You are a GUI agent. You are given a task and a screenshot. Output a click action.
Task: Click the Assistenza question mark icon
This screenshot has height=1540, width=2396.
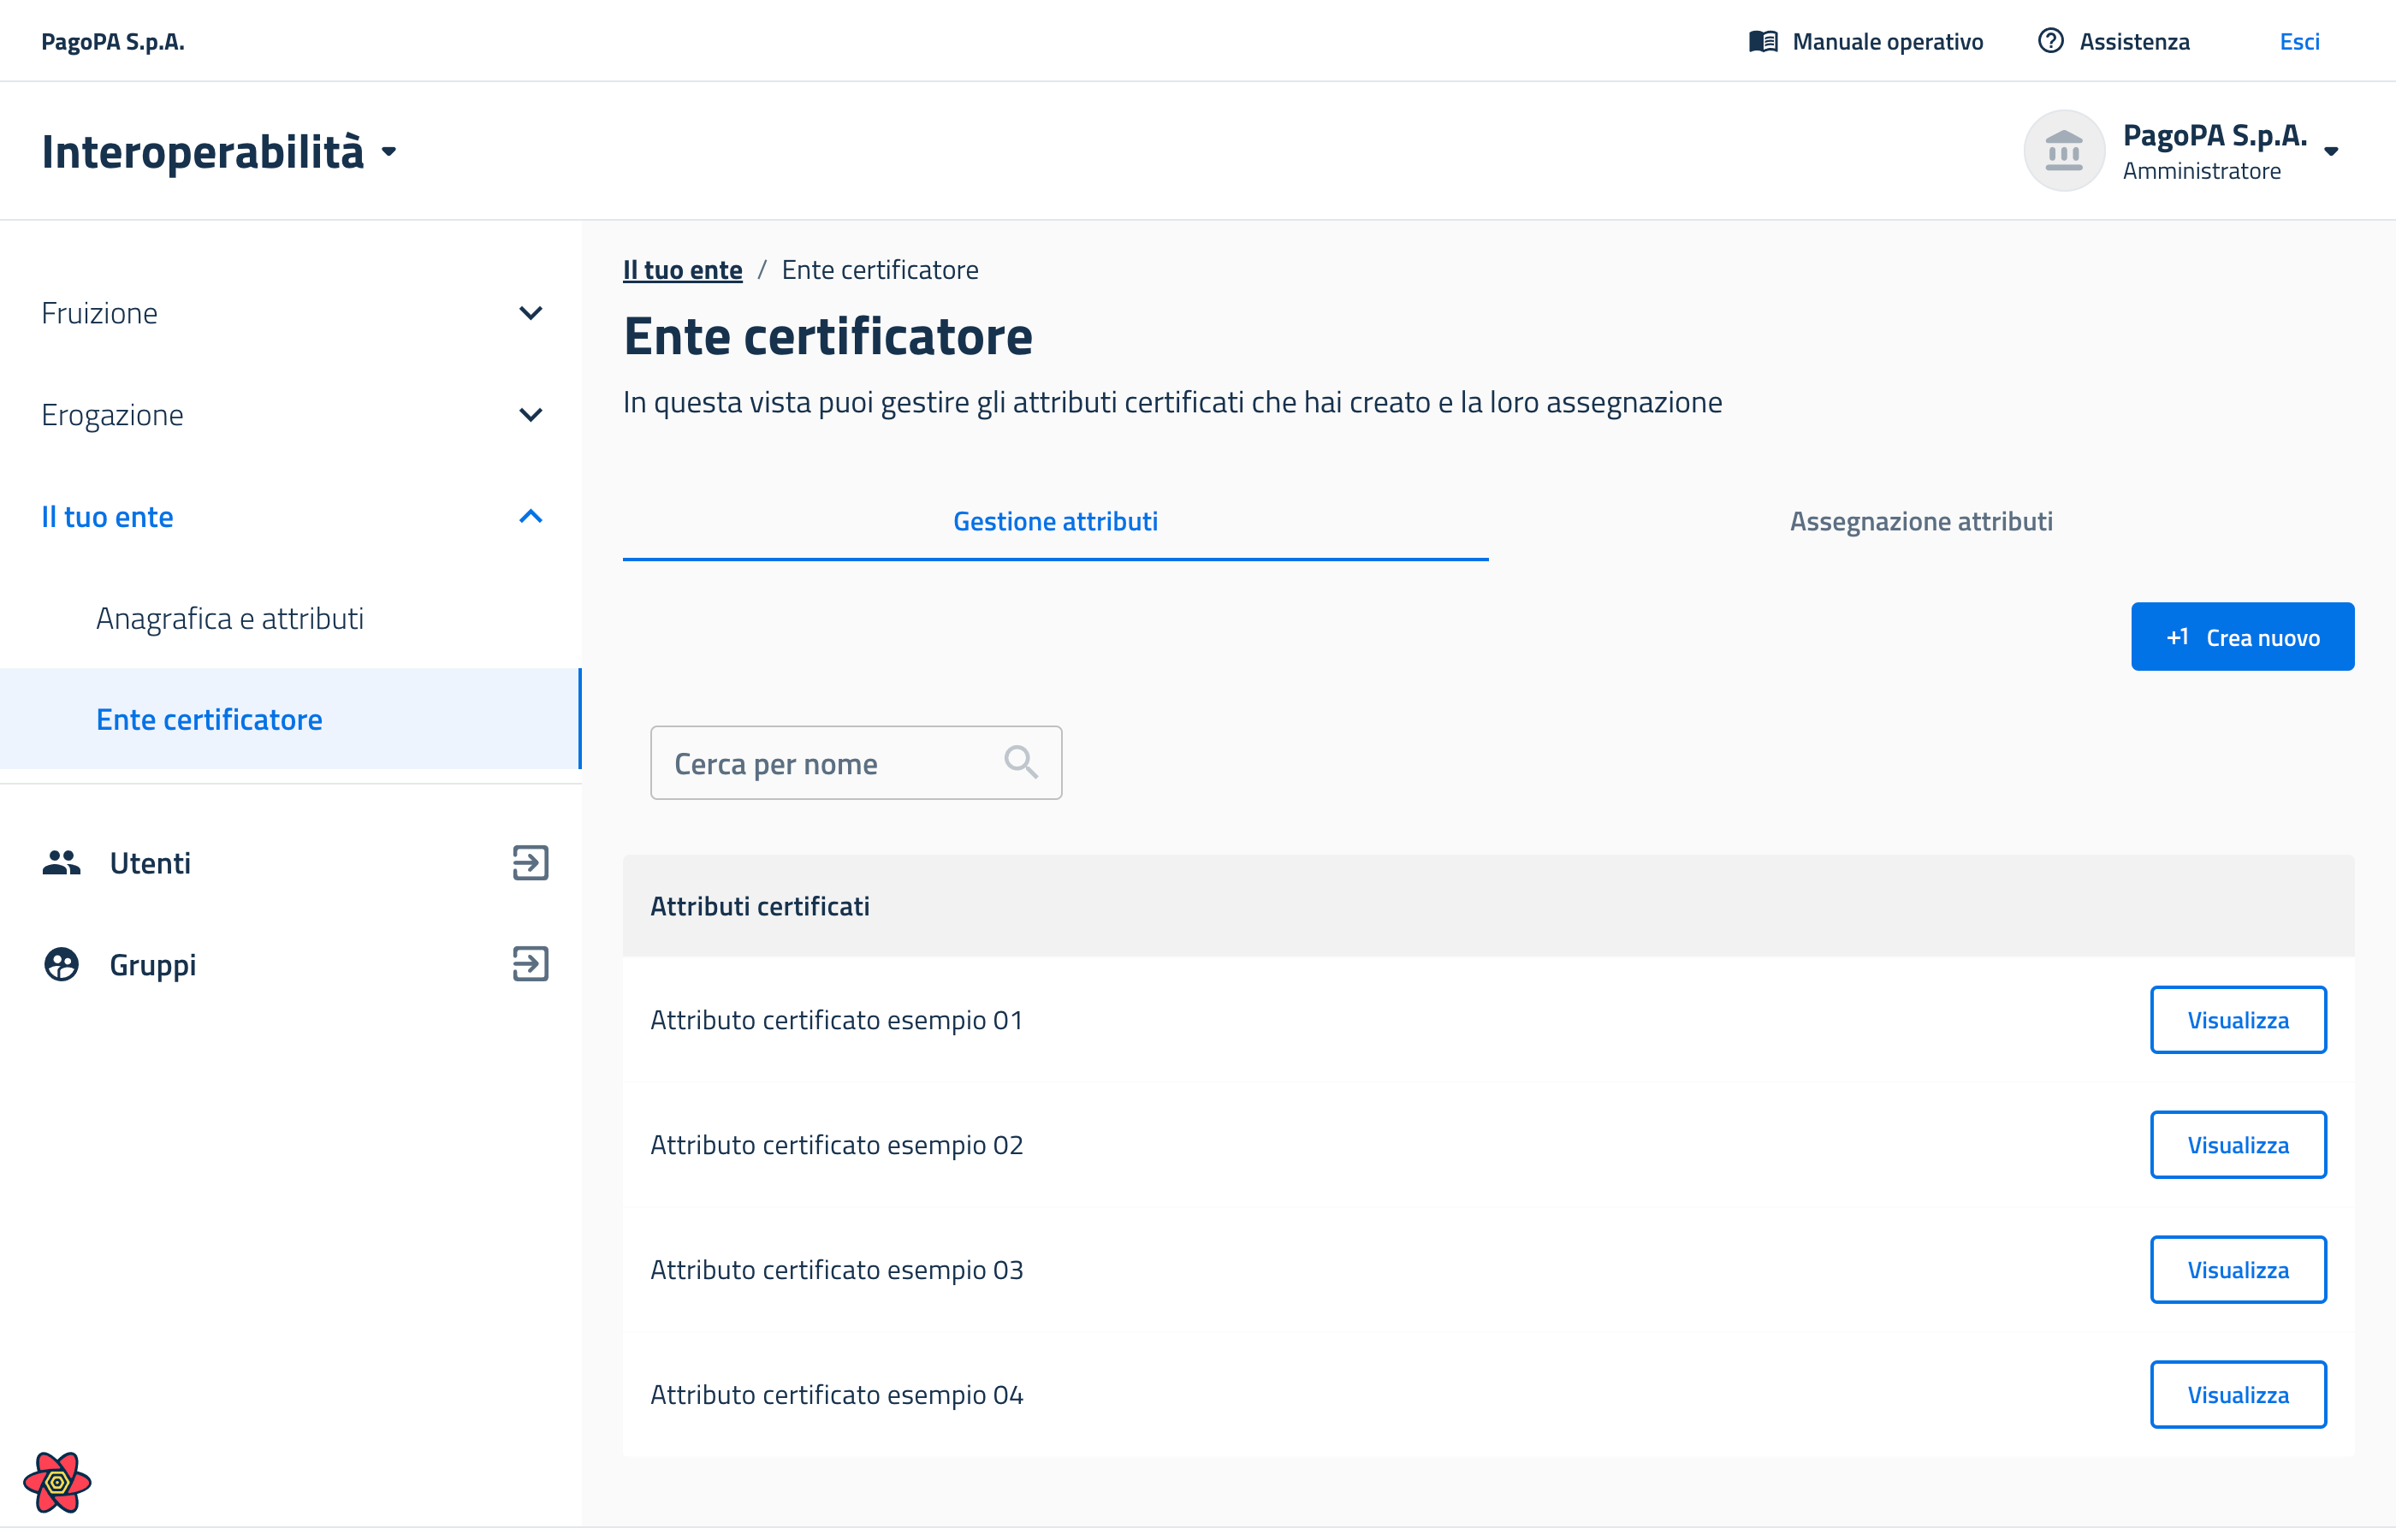[2050, 41]
